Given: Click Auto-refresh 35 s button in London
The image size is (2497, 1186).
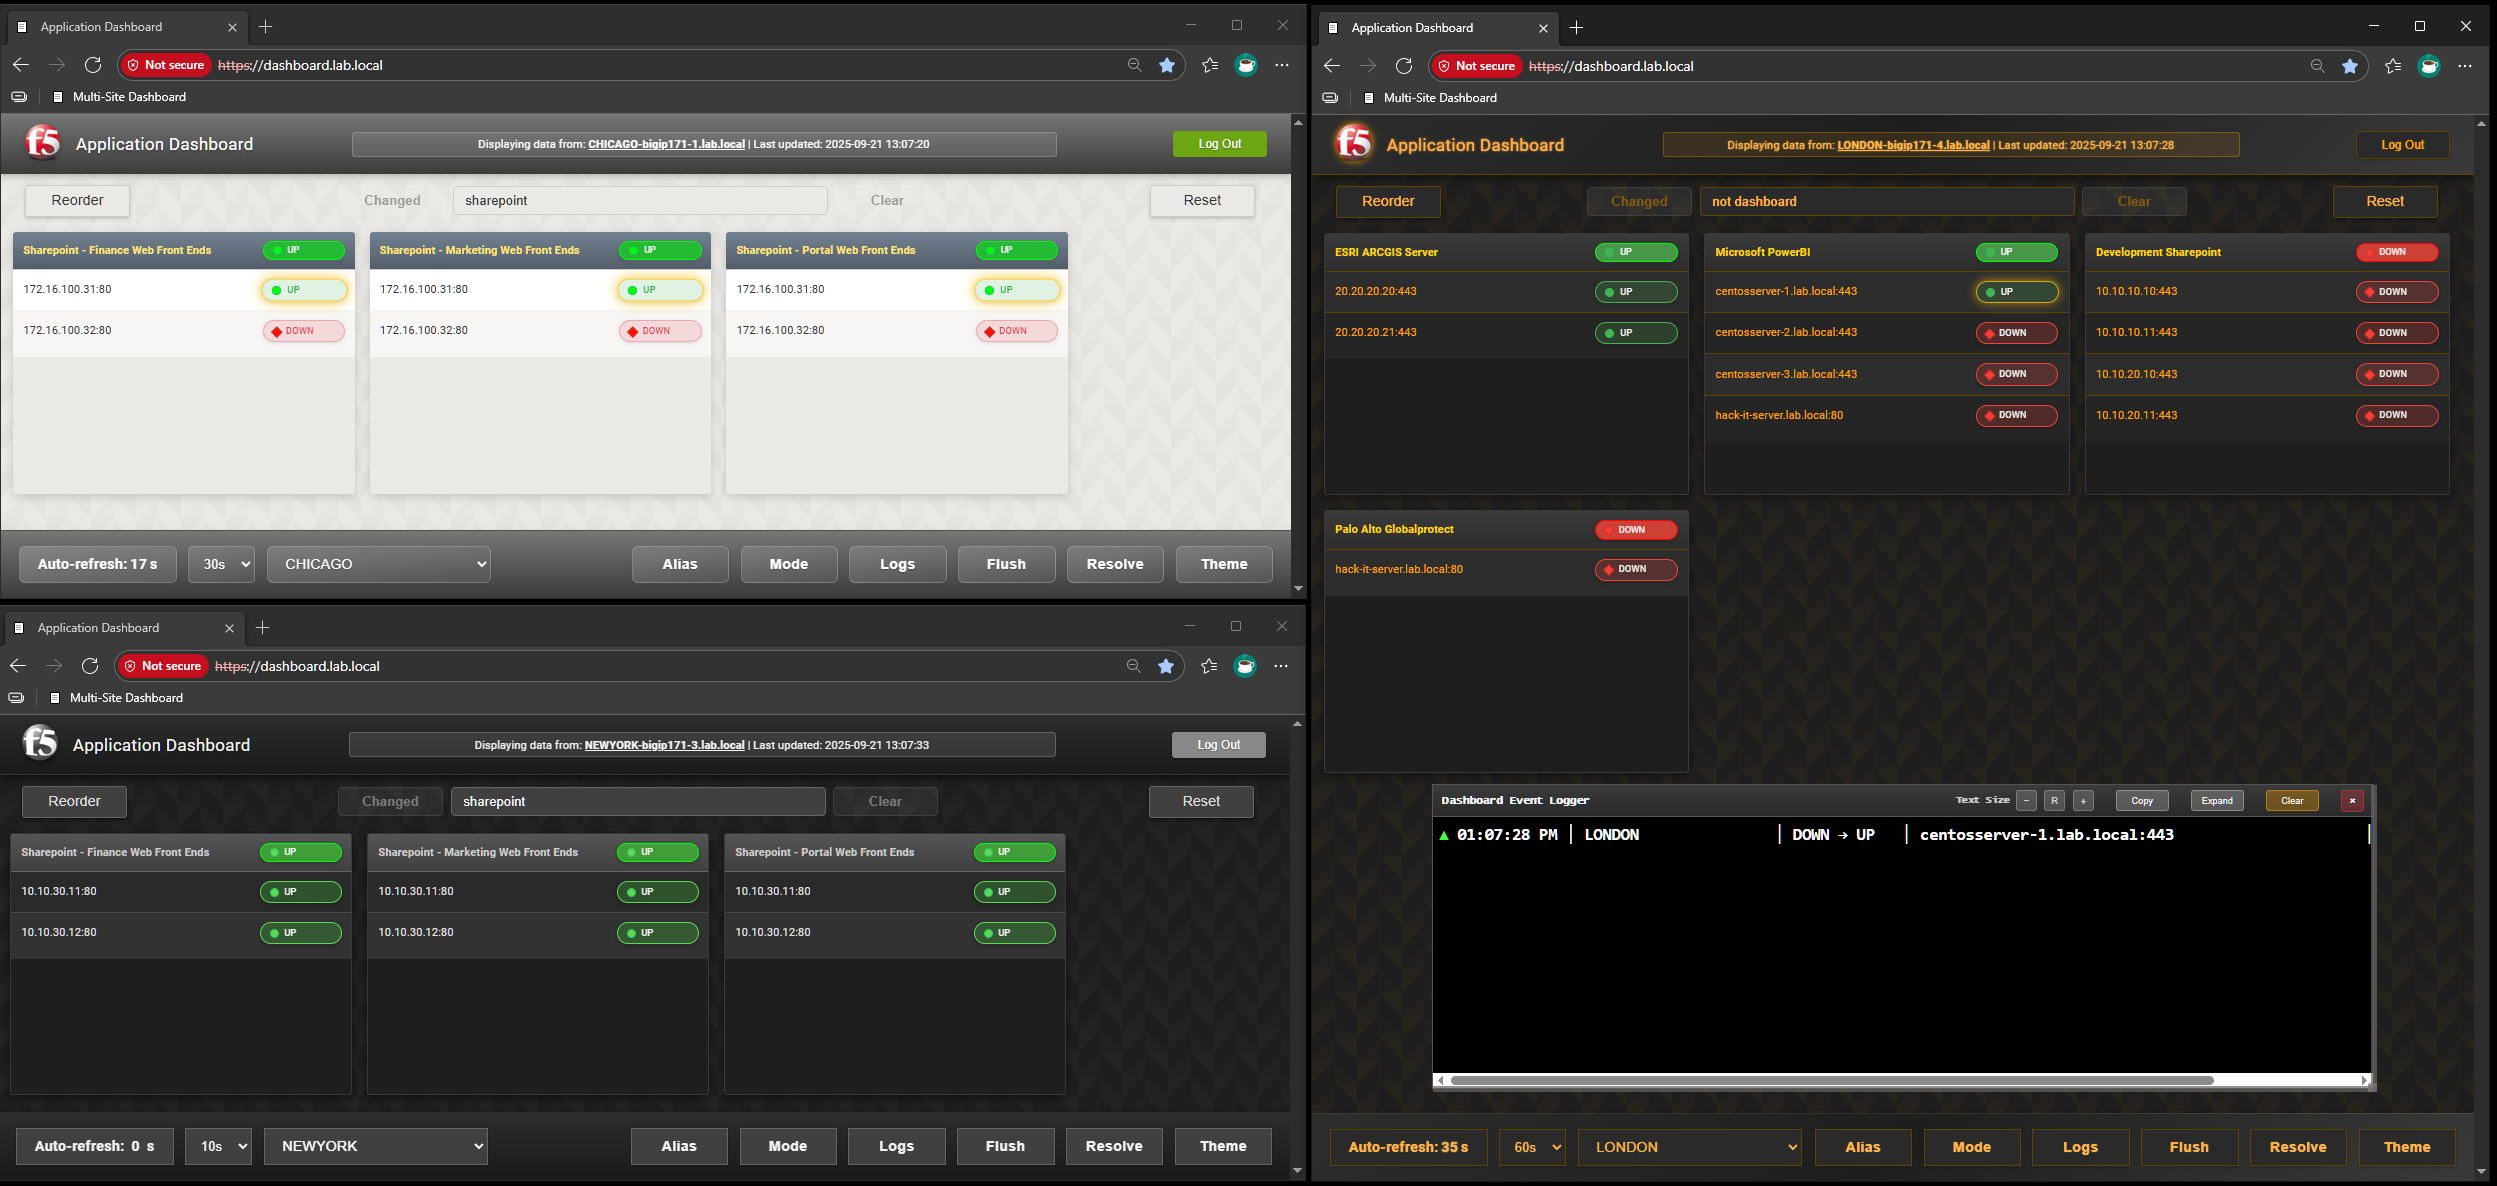Looking at the screenshot, I should [x=1408, y=1147].
